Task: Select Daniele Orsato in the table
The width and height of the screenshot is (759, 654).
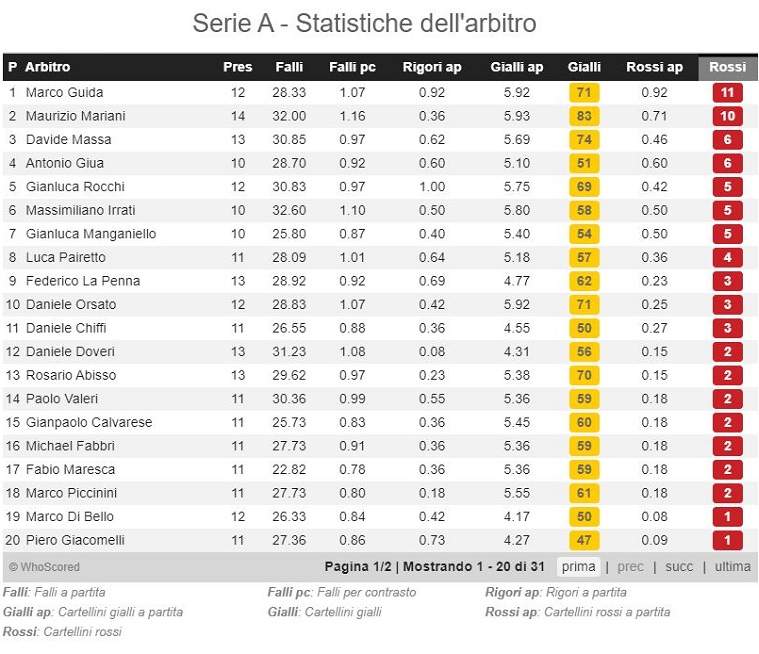Action: pyautogui.click(x=71, y=304)
